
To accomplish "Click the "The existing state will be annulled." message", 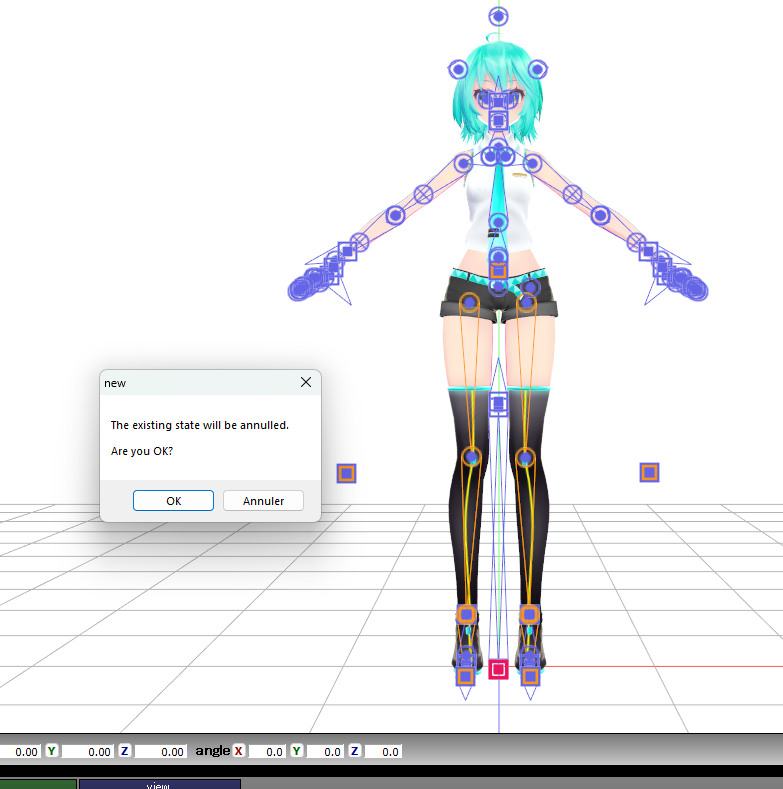I will click(x=200, y=425).
